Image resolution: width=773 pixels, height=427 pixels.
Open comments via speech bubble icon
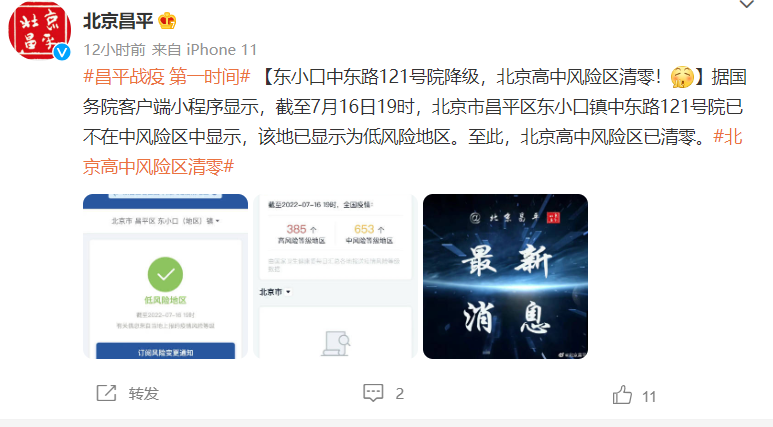373,393
